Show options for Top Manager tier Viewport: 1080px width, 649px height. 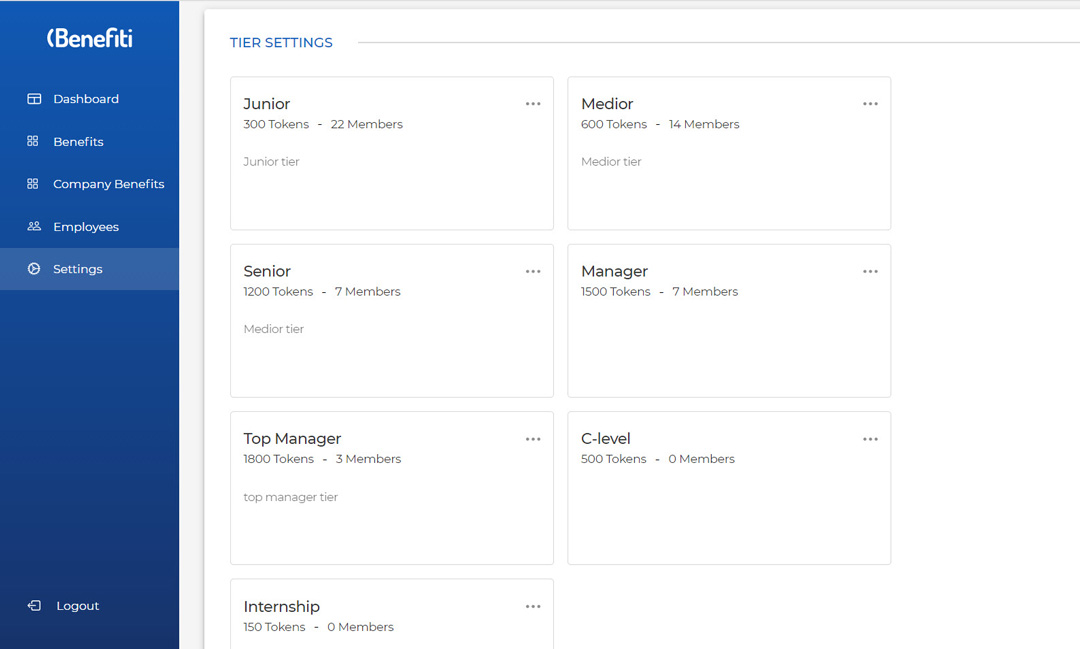pyautogui.click(x=533, y=439)
